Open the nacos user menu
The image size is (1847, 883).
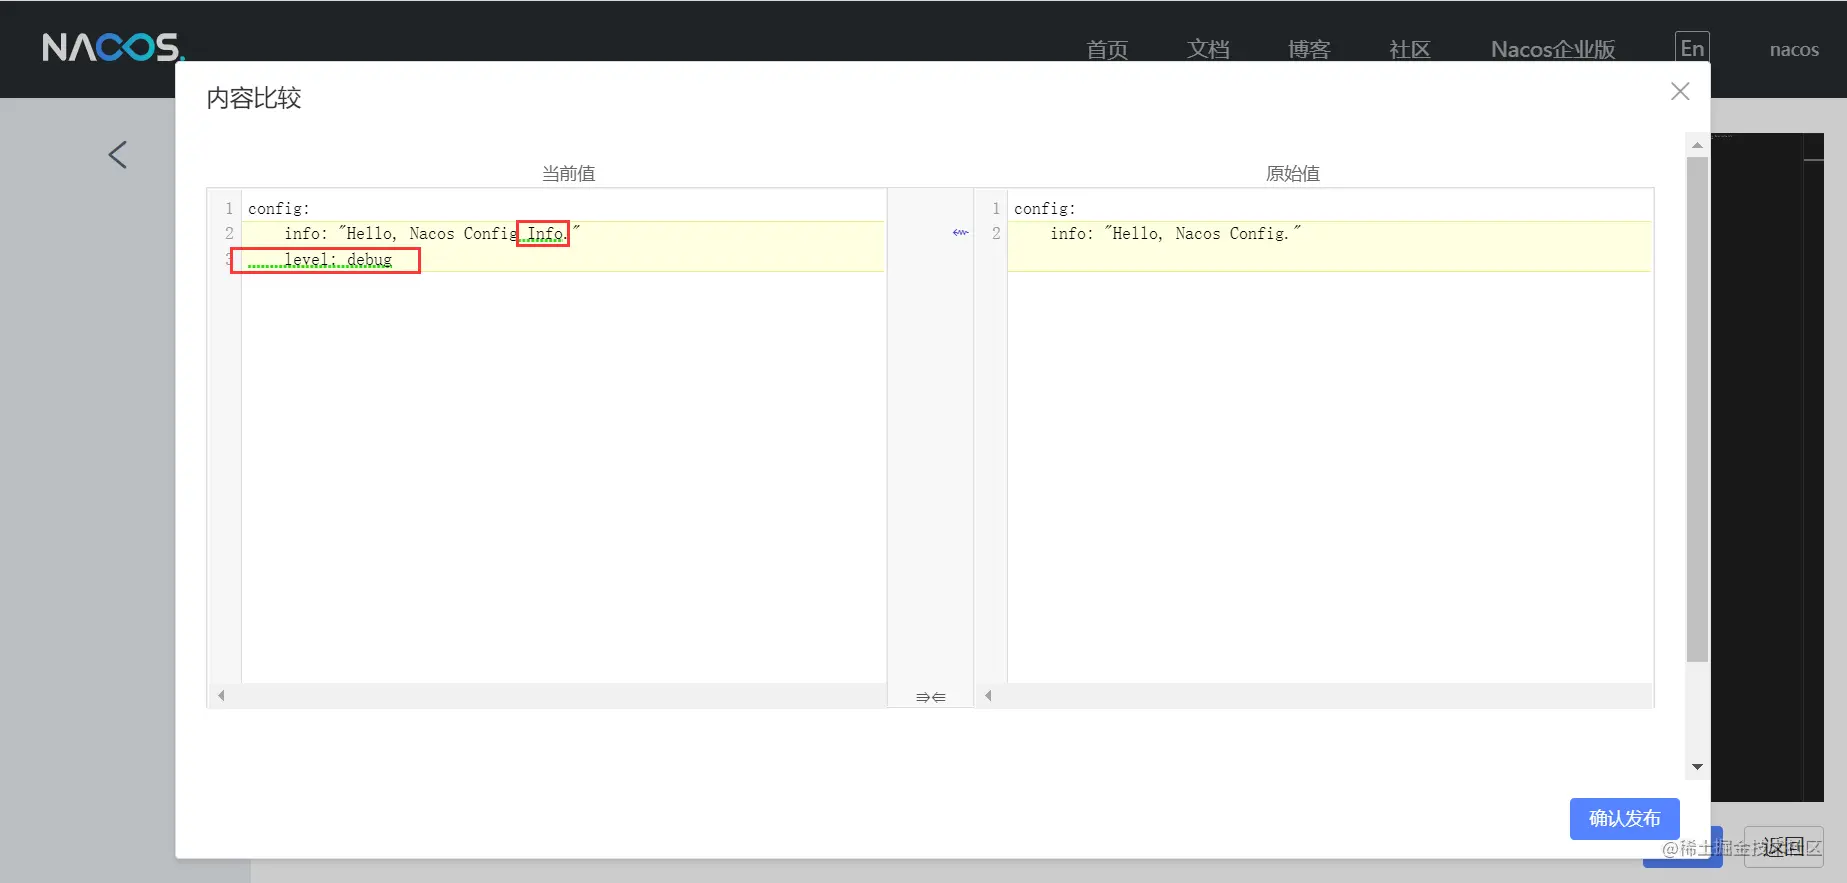tap(1794, 49)
